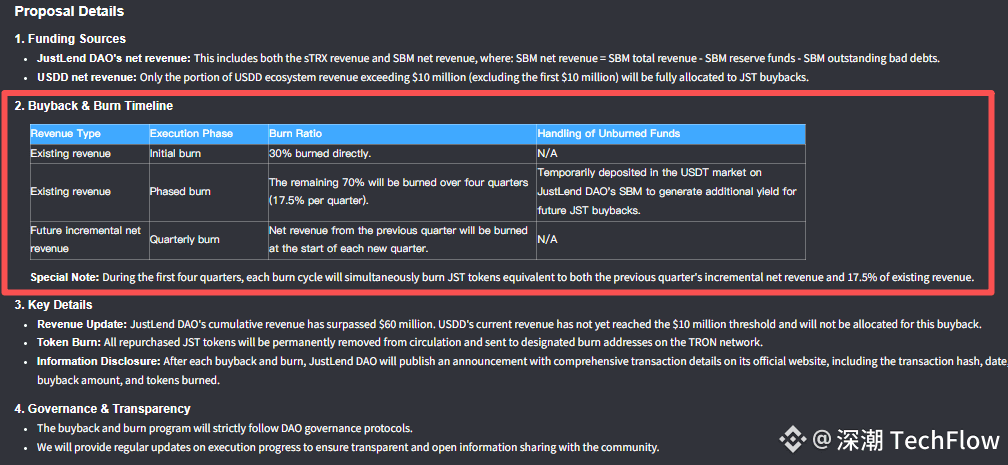Screen dimensions: 1008x465
Task: Click Future incremental net revenue cell
Action: pos(89,239)
